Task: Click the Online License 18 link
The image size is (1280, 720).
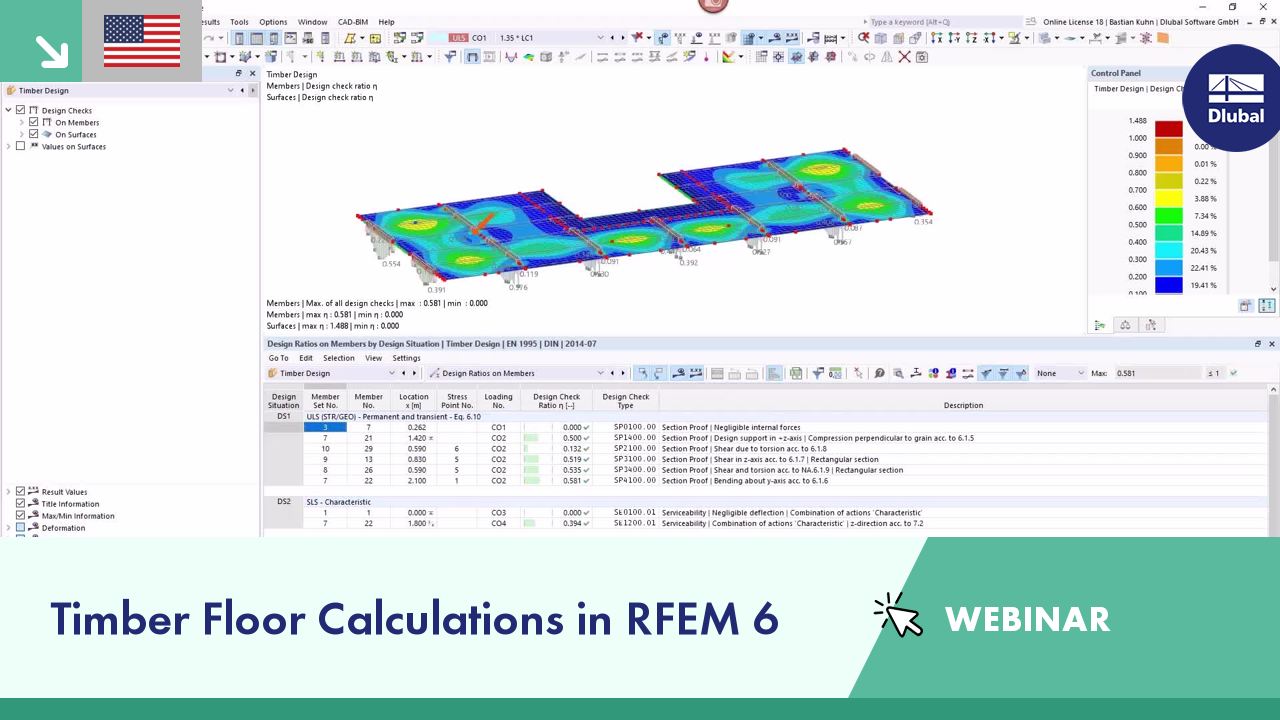Action: point(1075,21)
